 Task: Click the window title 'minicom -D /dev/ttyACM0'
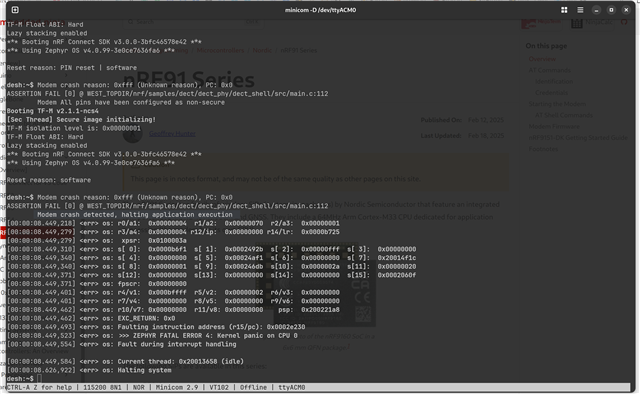pyautogui.click(x=320, y=10)
